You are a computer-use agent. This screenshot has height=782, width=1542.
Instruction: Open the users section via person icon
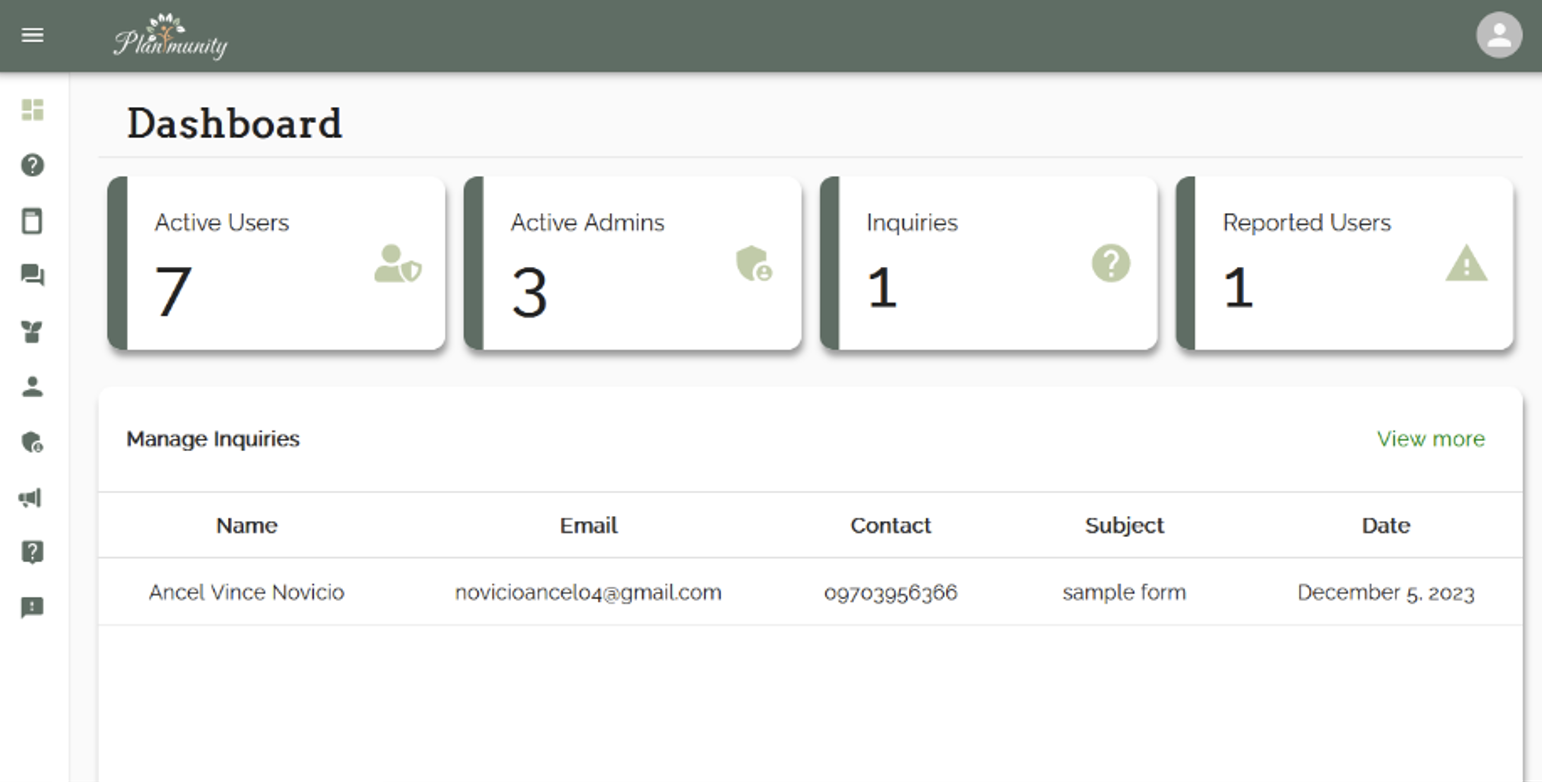(x=33, y=388)
